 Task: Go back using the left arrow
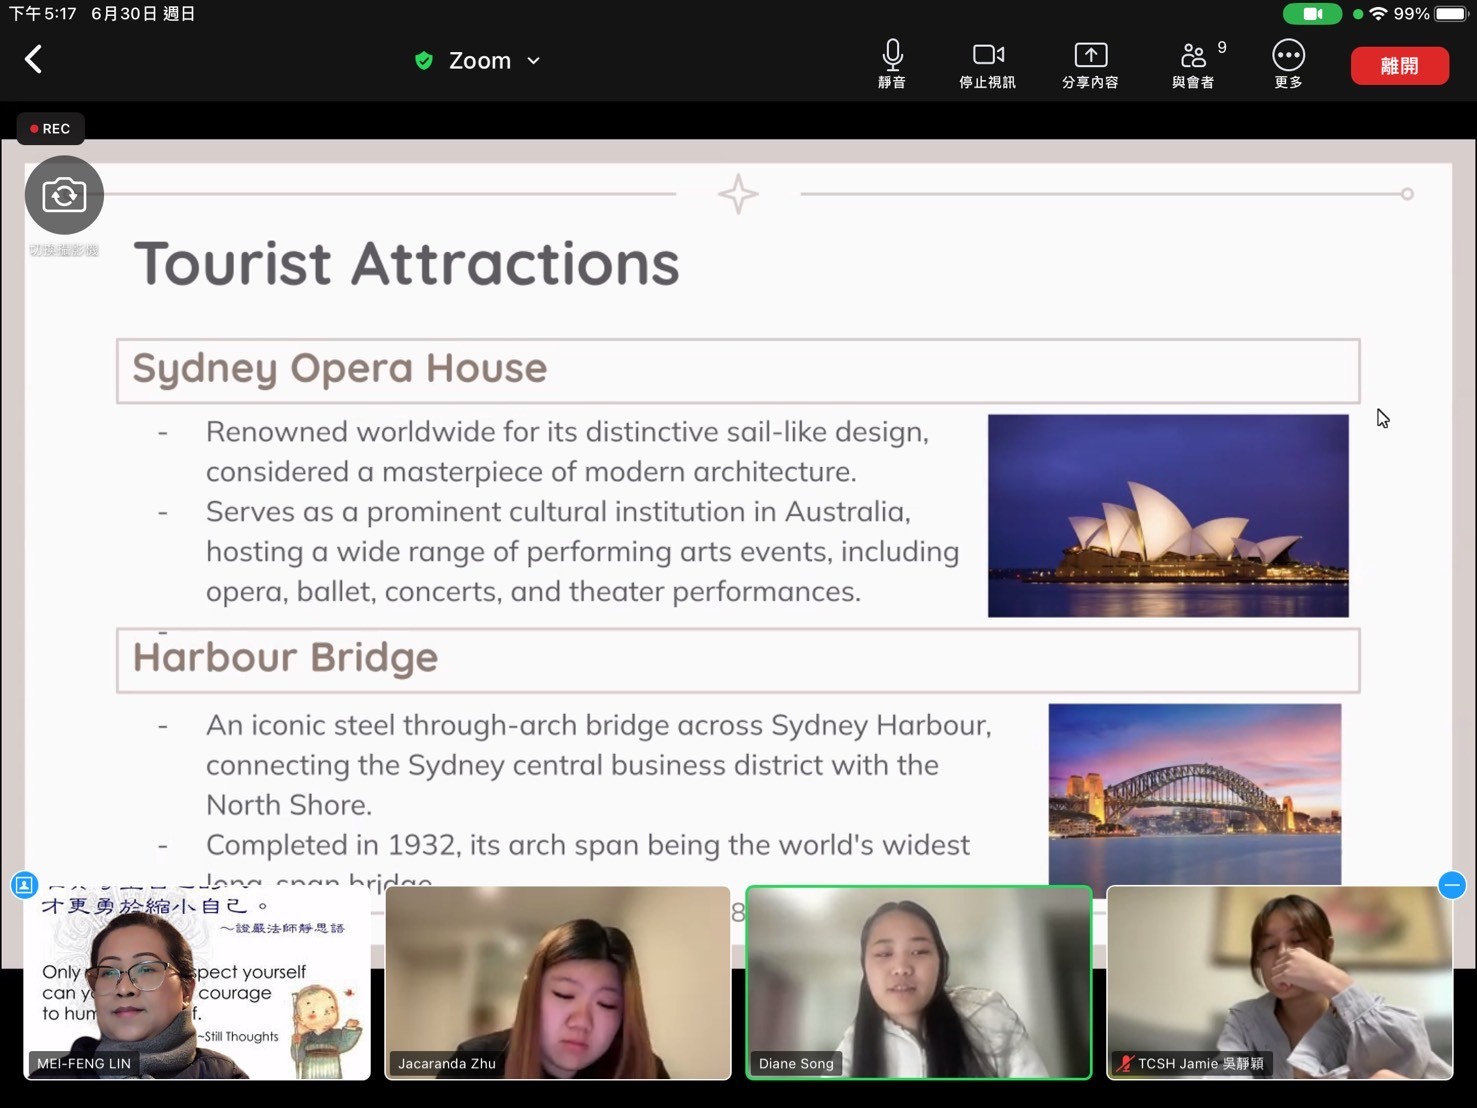click(x=34, y=60)
